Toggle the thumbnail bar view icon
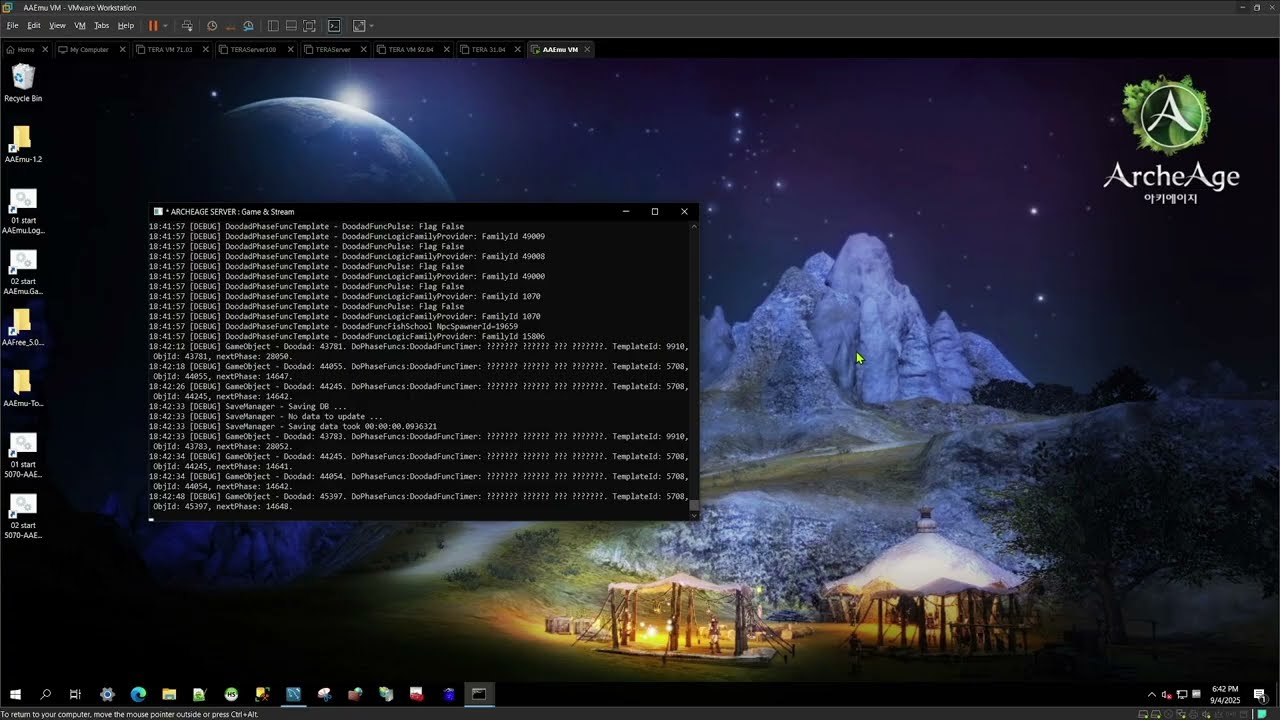The height and width of the screenshot is (720, 1280). click(290, 25)
